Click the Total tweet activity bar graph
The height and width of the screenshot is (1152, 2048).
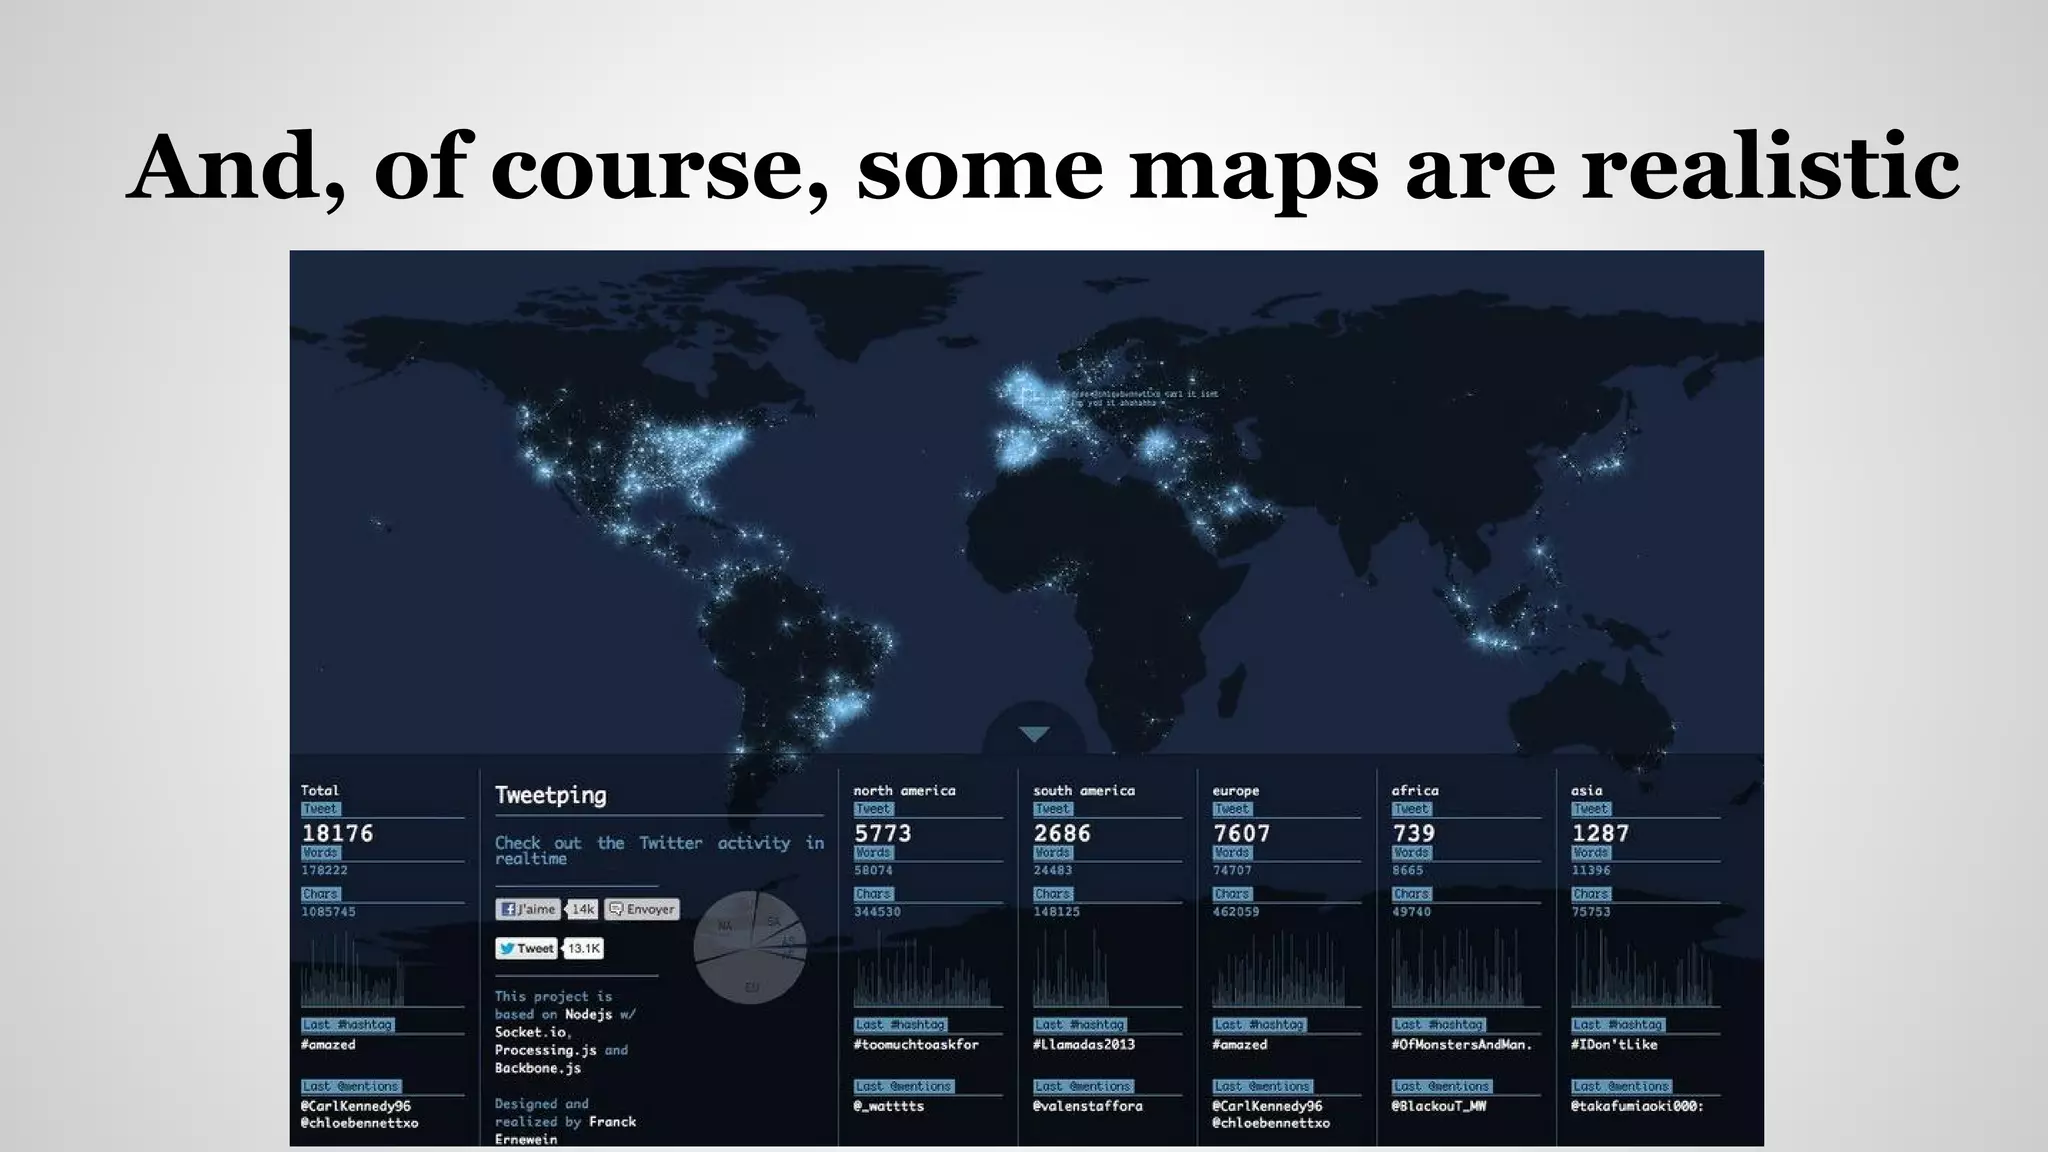[353, 968]
